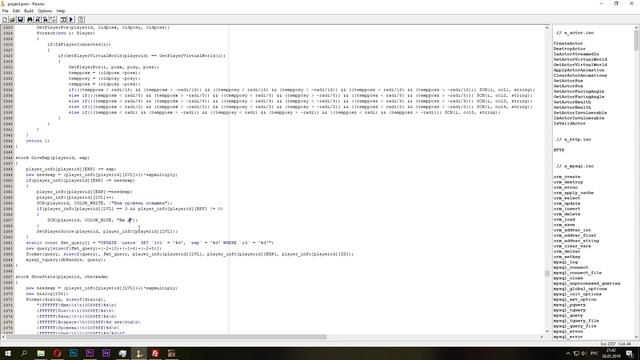Select SetActorInvulnerable in the function list
The width and height of the screenshot is (640, 360).
(580, 113)
